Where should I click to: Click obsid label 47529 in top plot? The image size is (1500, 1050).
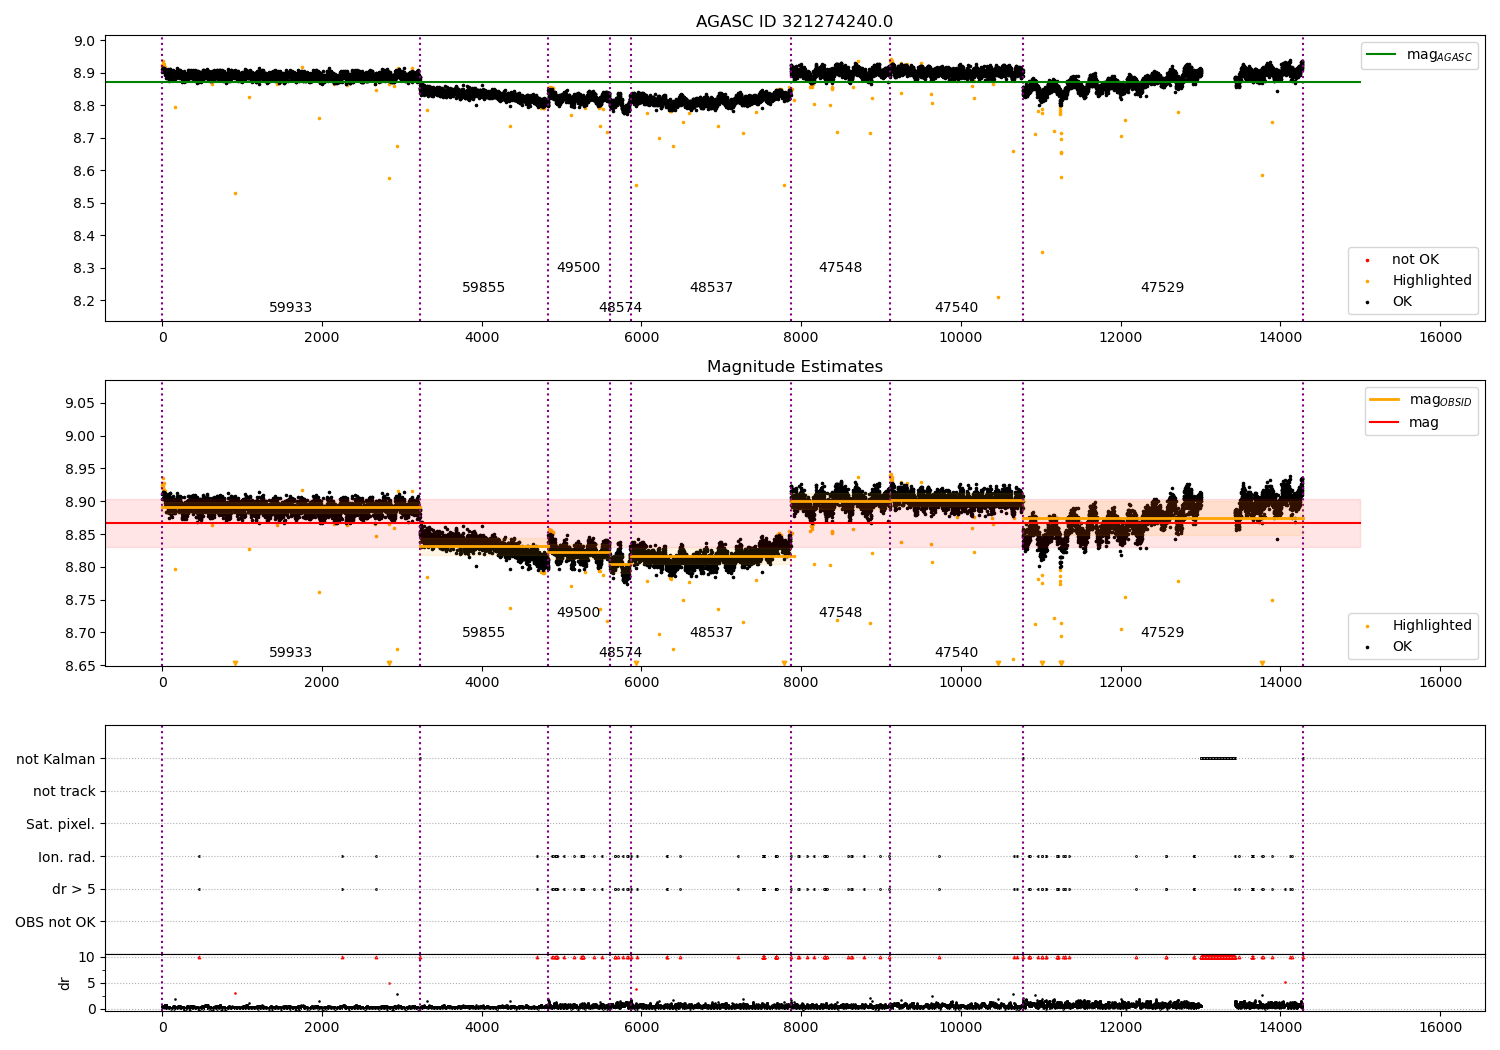1162,288
